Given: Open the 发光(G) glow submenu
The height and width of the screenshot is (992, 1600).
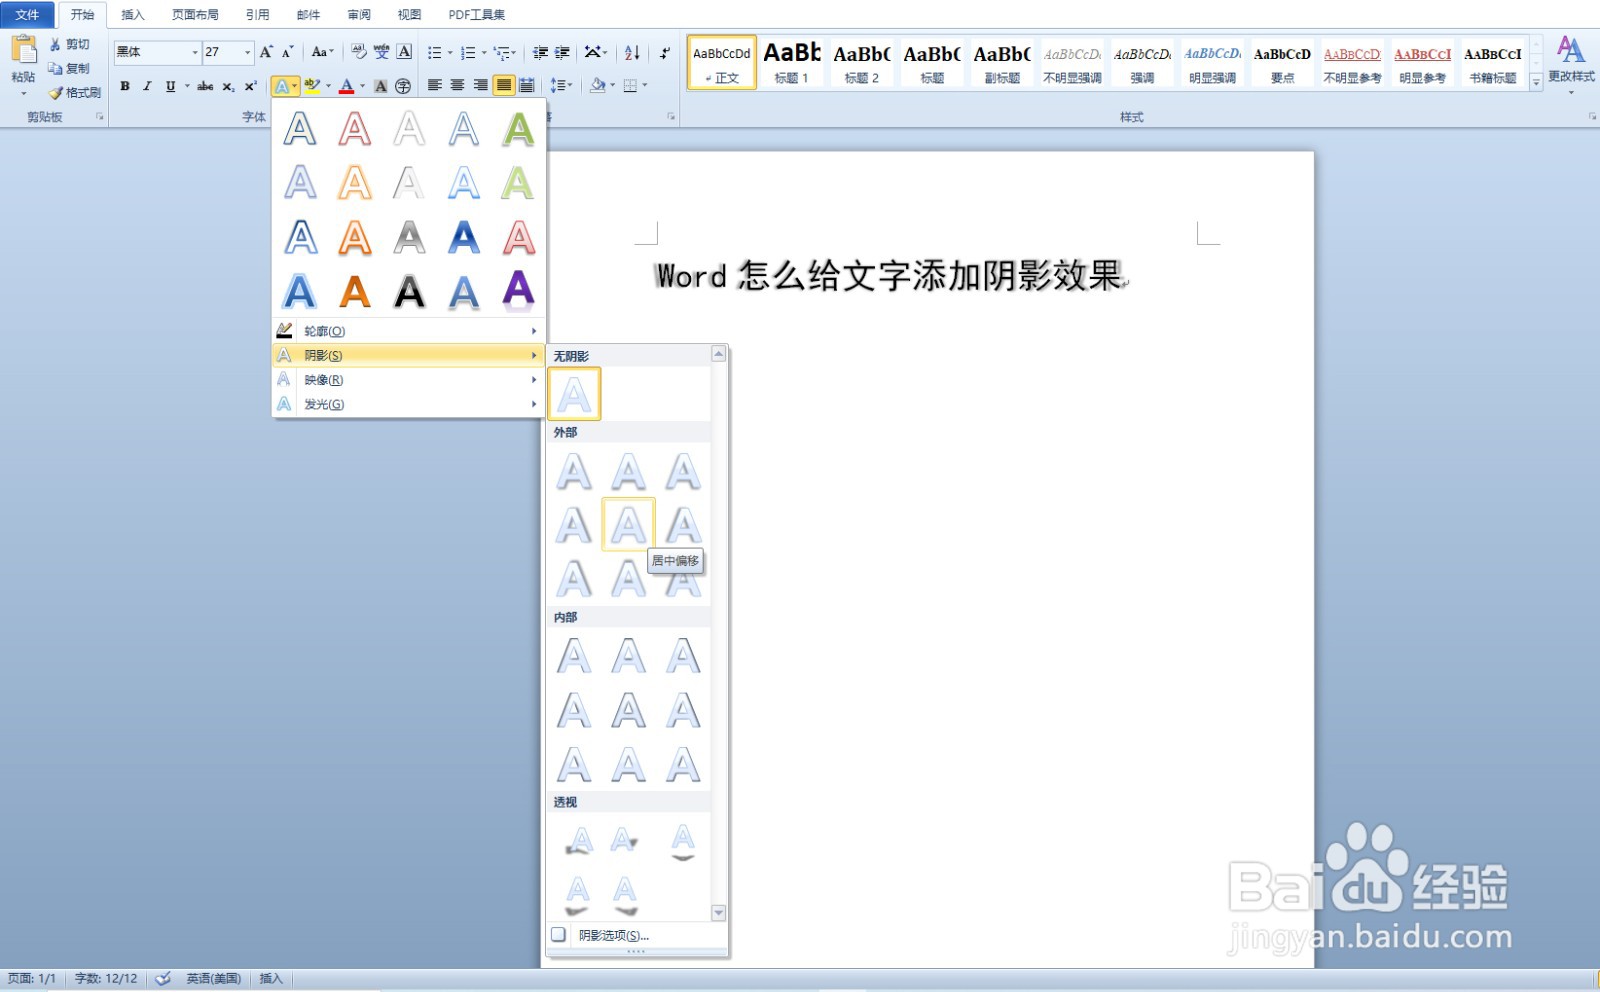Looking at the screenshot, I should [x=409, y=404].
